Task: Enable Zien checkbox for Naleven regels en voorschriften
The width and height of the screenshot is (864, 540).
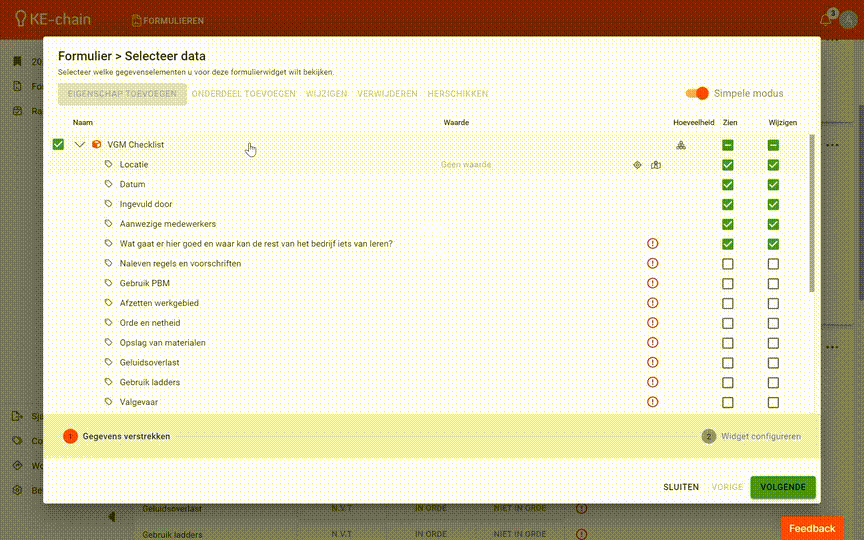Action: pyautogui.click(x=728, y=264)
